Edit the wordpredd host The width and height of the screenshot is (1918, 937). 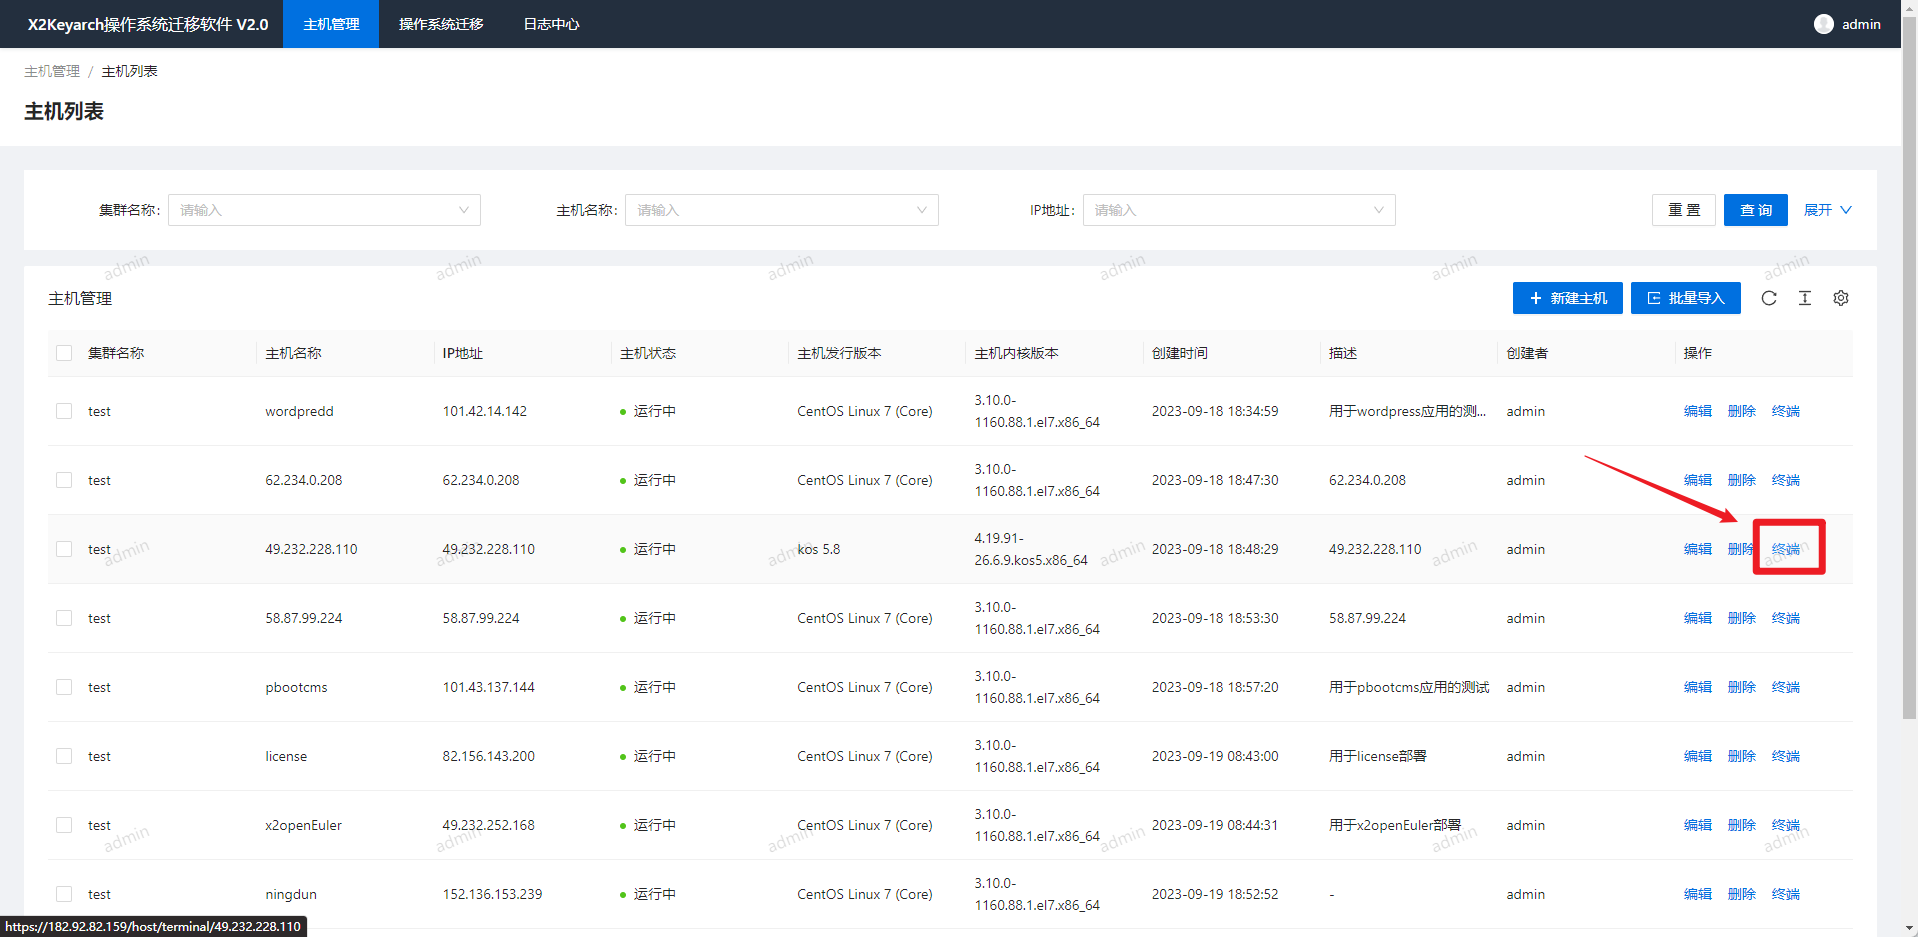pyautogui.click(x=1697, y=411)
